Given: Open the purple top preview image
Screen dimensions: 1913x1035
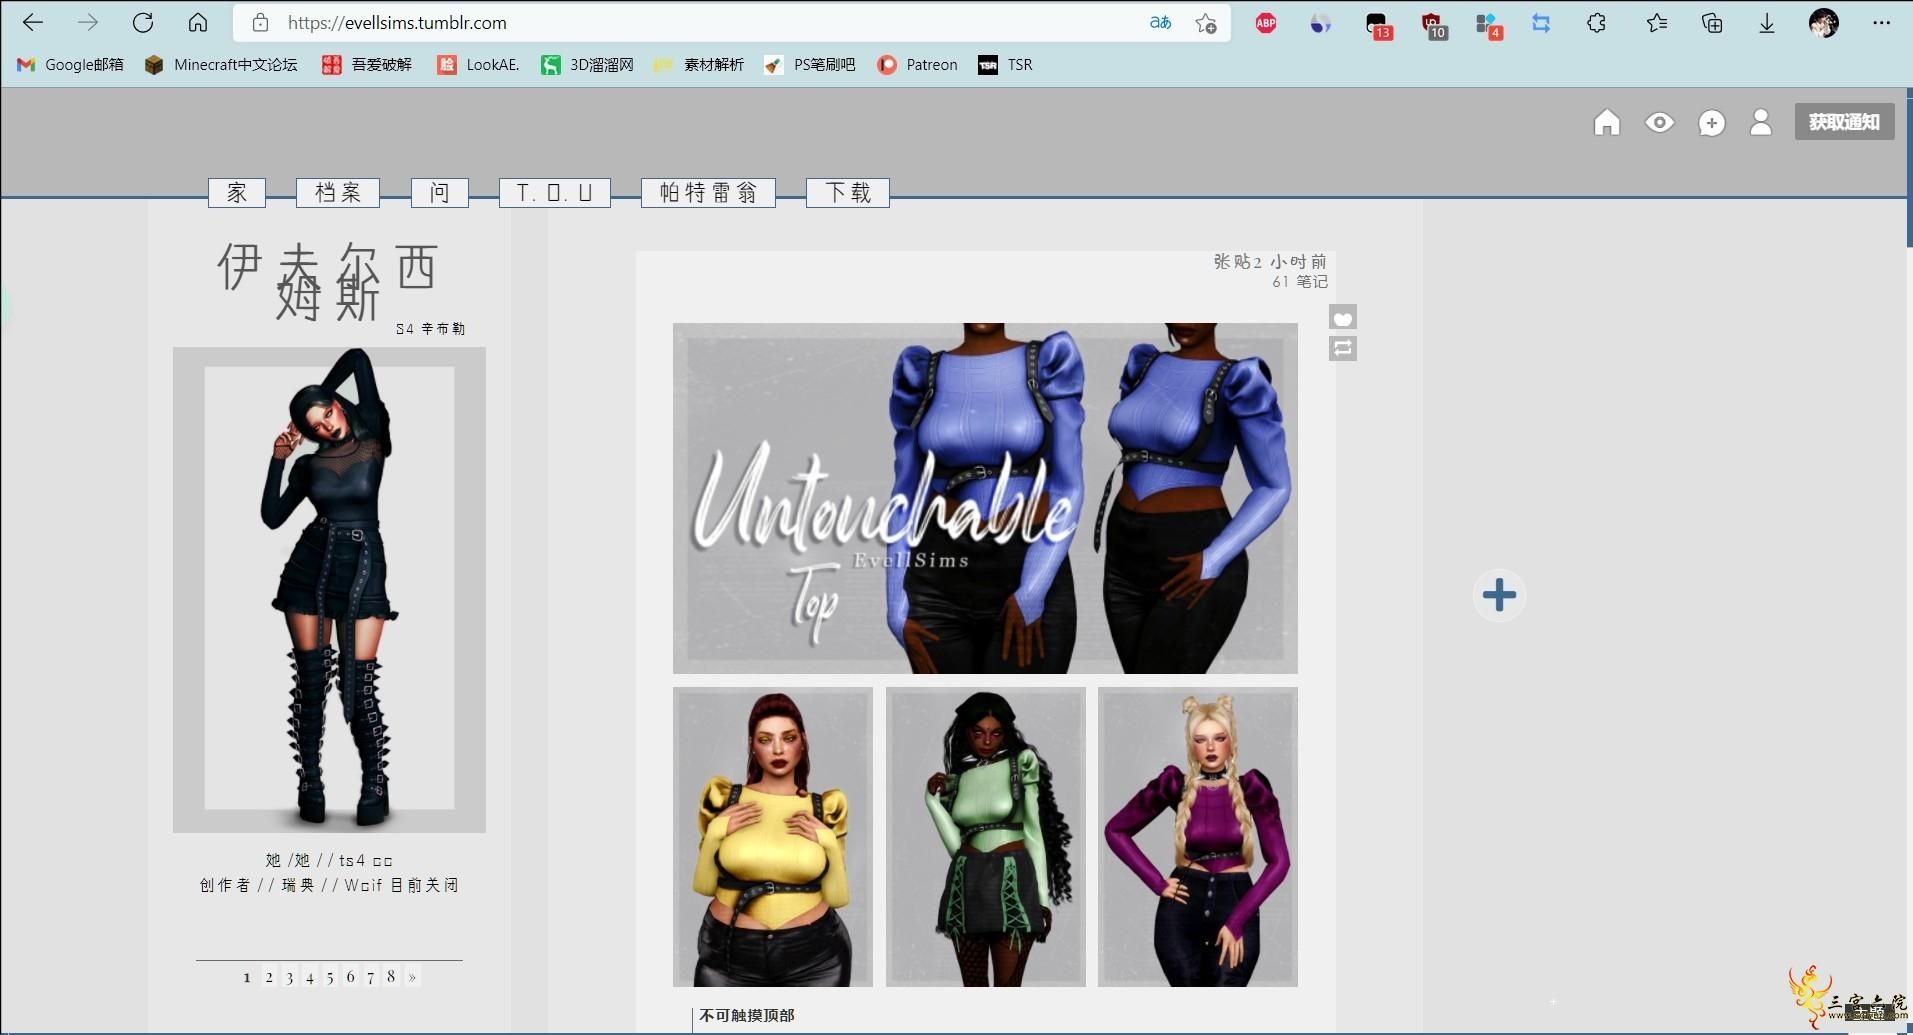Looking at the screenshot, I should 1198,837.
